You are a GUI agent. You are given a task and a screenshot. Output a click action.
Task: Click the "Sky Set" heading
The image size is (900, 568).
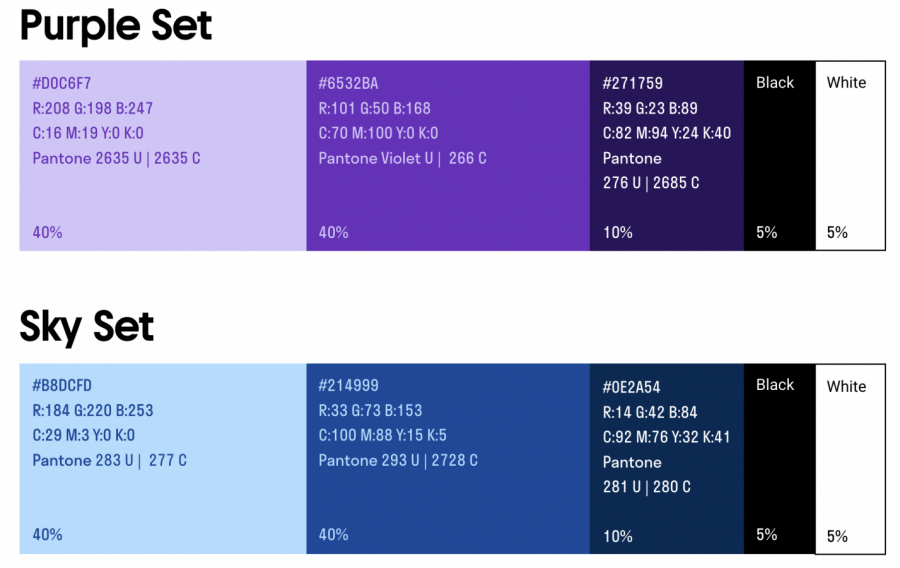coord(87,326)
